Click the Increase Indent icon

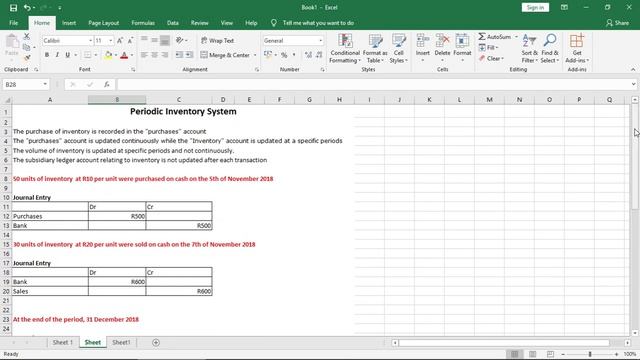[189, 55]
